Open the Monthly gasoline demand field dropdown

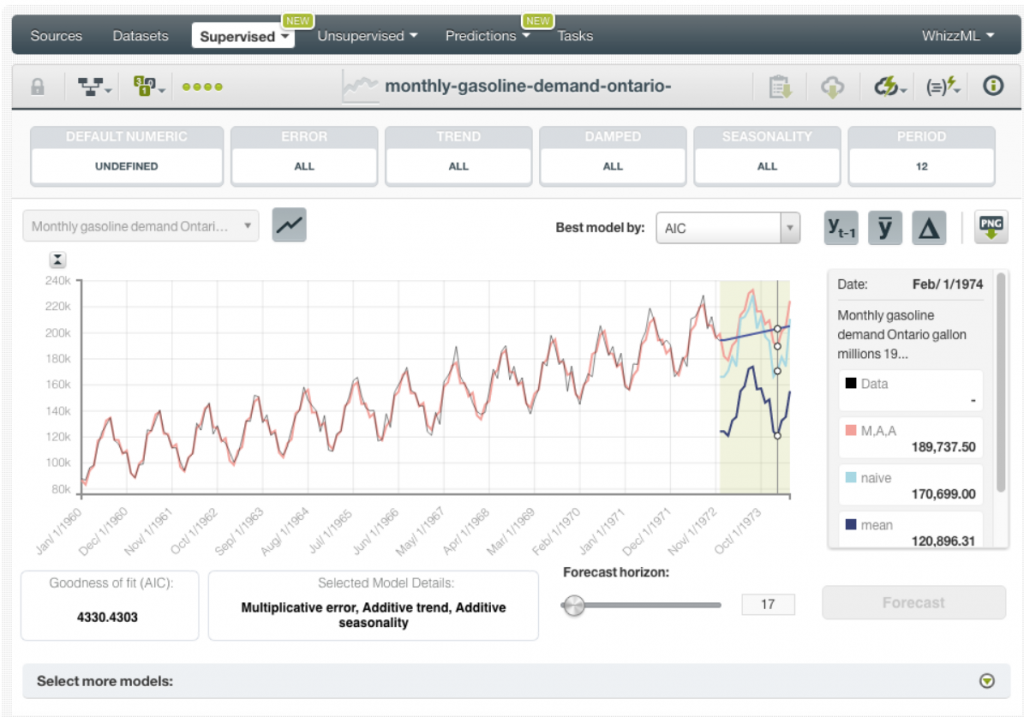click(140, 226)
